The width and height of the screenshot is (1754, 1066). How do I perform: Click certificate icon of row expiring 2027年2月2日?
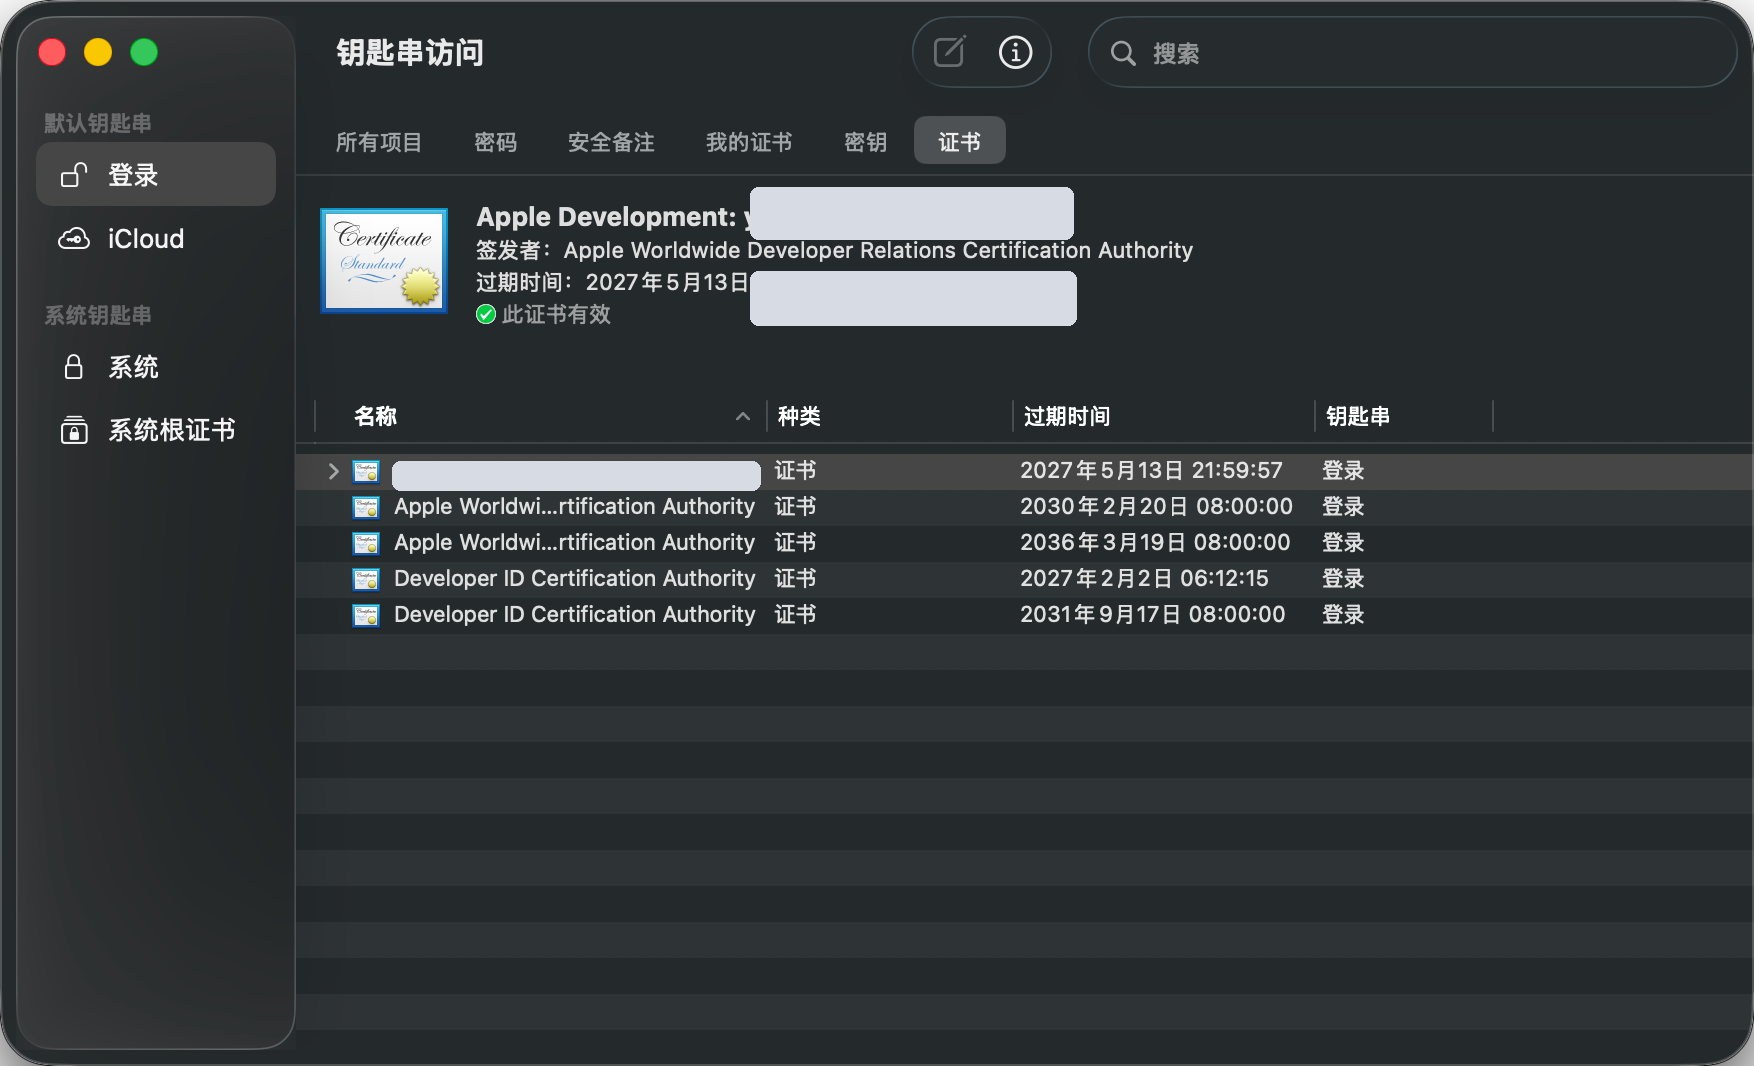pyautogui.click(x=366, y=579)
